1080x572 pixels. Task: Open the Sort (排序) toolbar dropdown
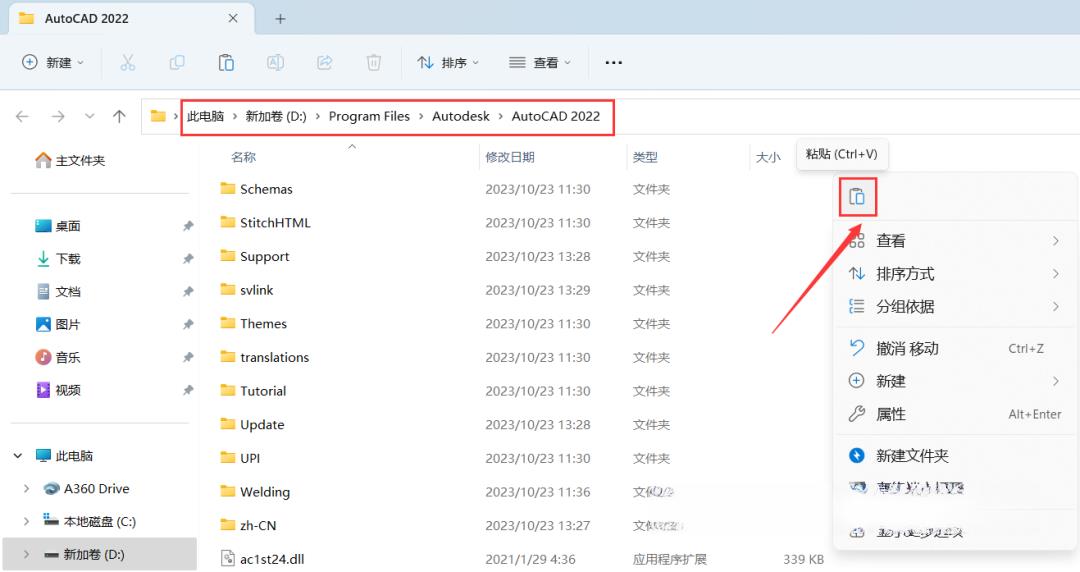click(448, 63)
